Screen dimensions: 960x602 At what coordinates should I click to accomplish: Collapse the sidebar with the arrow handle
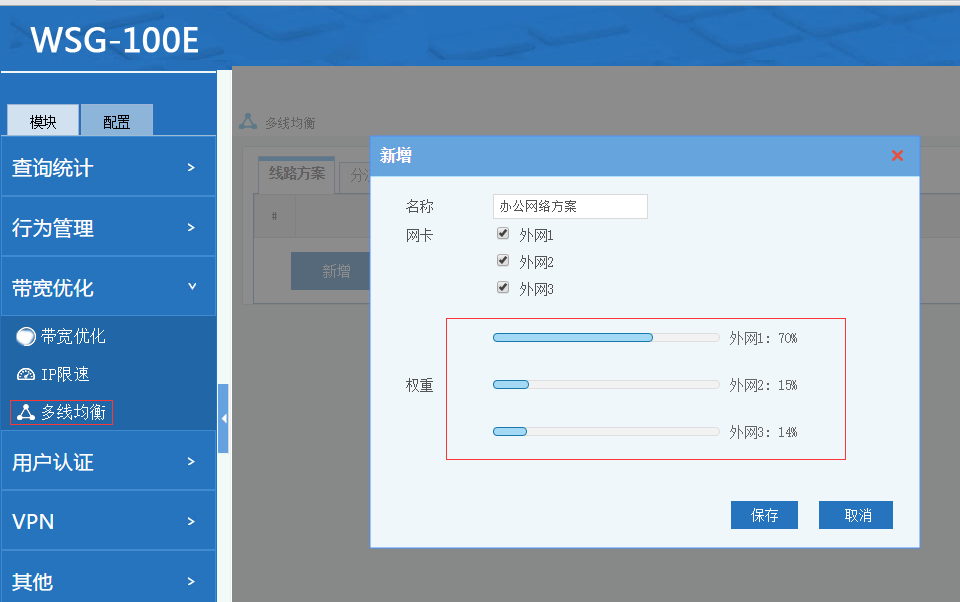click(x=223, y=418)
